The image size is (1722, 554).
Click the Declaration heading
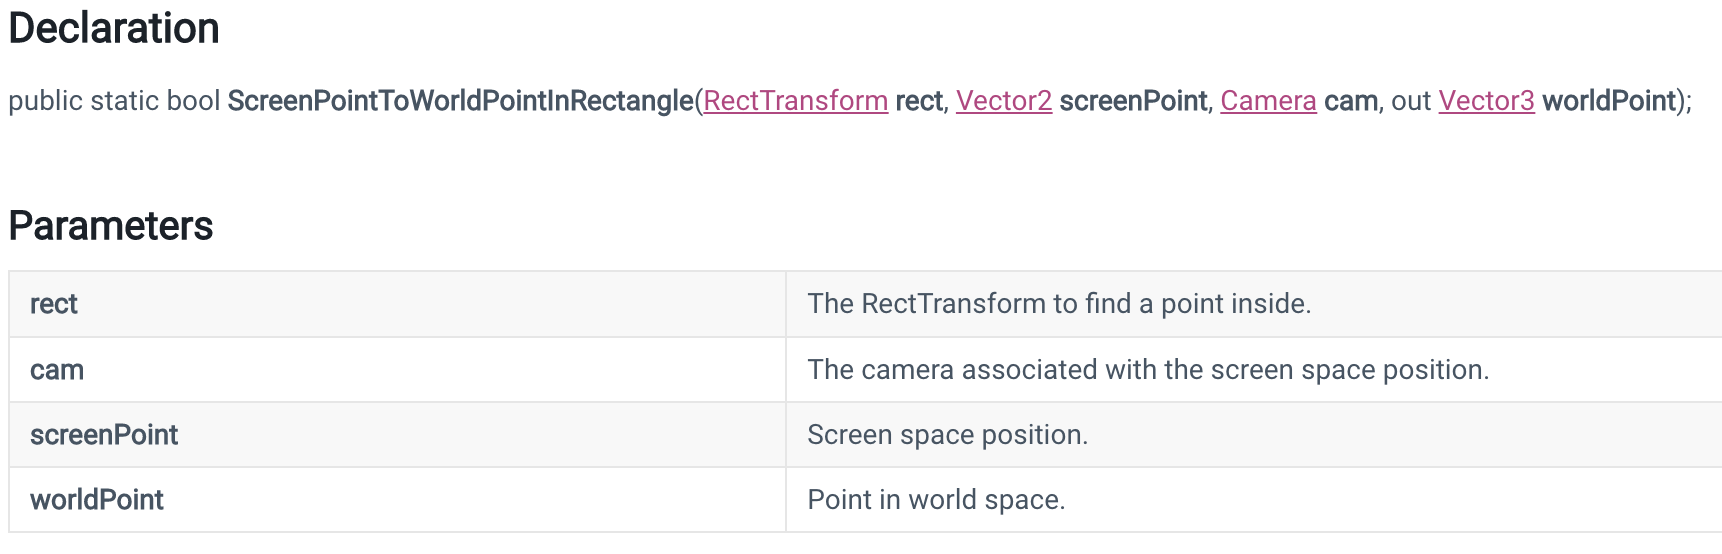pyautogui.click(x=114, y=29)
